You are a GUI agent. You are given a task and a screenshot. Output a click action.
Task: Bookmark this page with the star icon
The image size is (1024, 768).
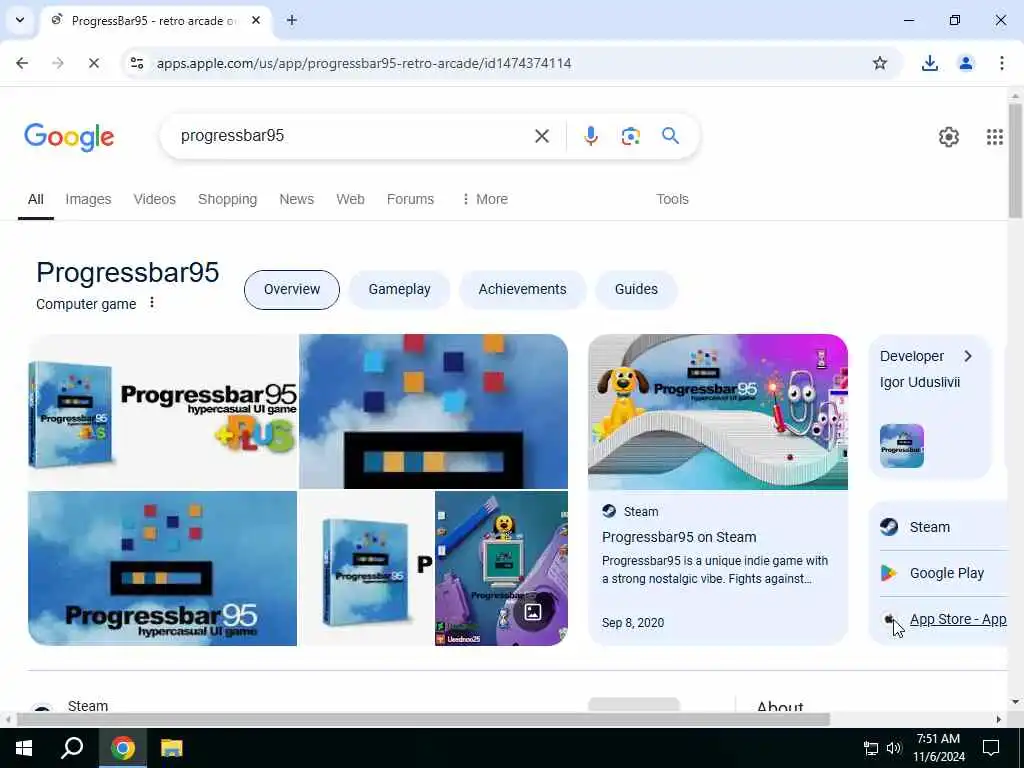880,63
